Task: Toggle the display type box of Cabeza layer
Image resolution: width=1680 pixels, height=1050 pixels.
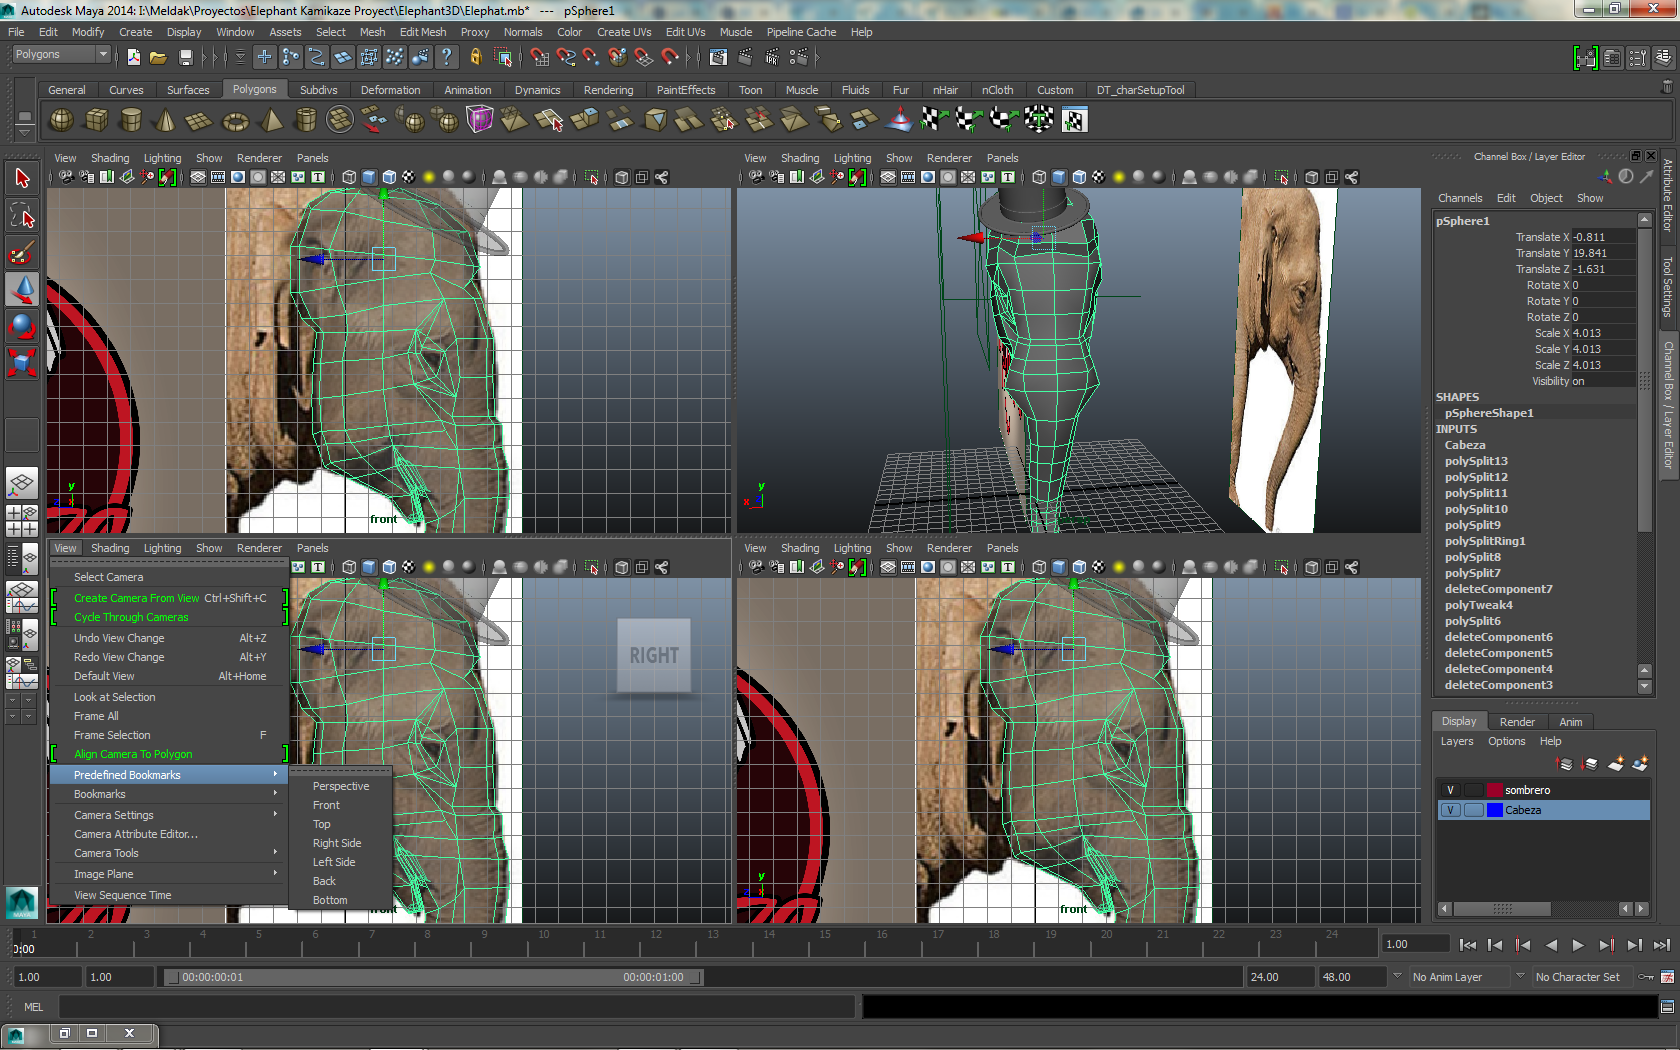Action: click(1473, 810)
